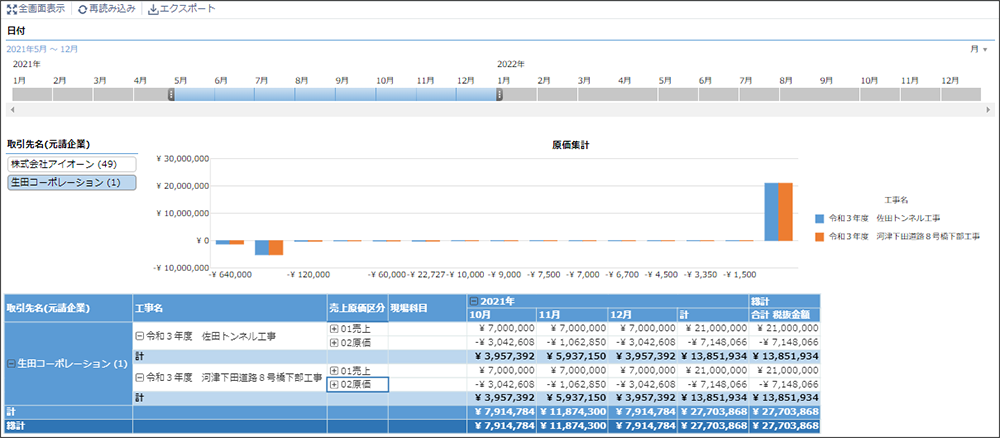Click the left handle of date range
The height and width of the screenshot is (438, 1000).
click(x=172, y=94)
